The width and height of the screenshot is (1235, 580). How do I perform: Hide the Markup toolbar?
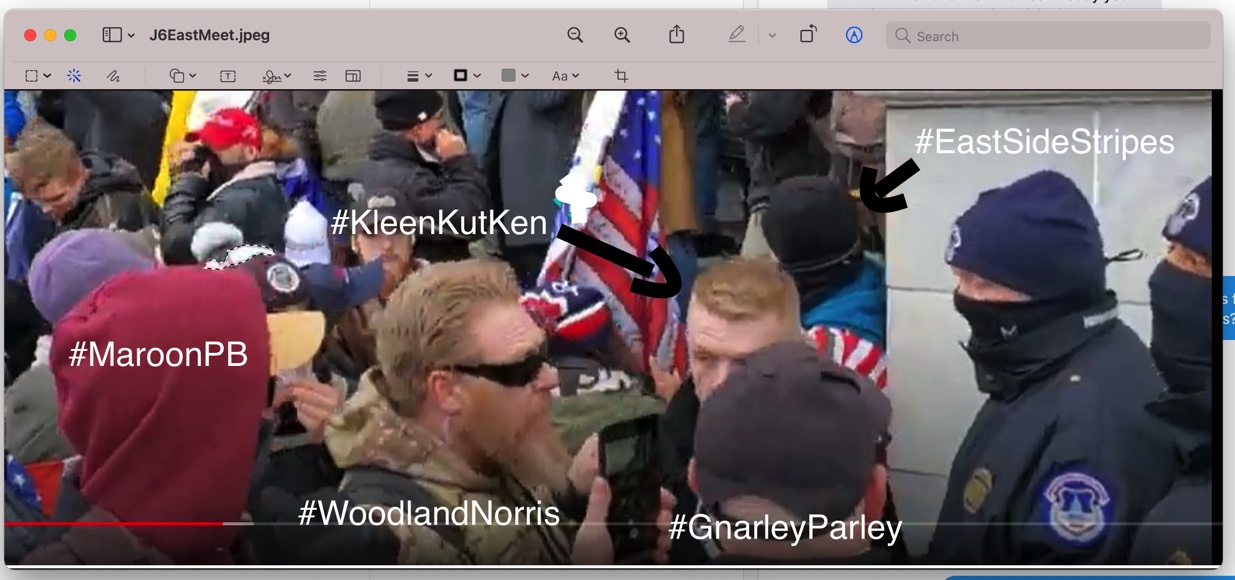[x=854, y=35]
